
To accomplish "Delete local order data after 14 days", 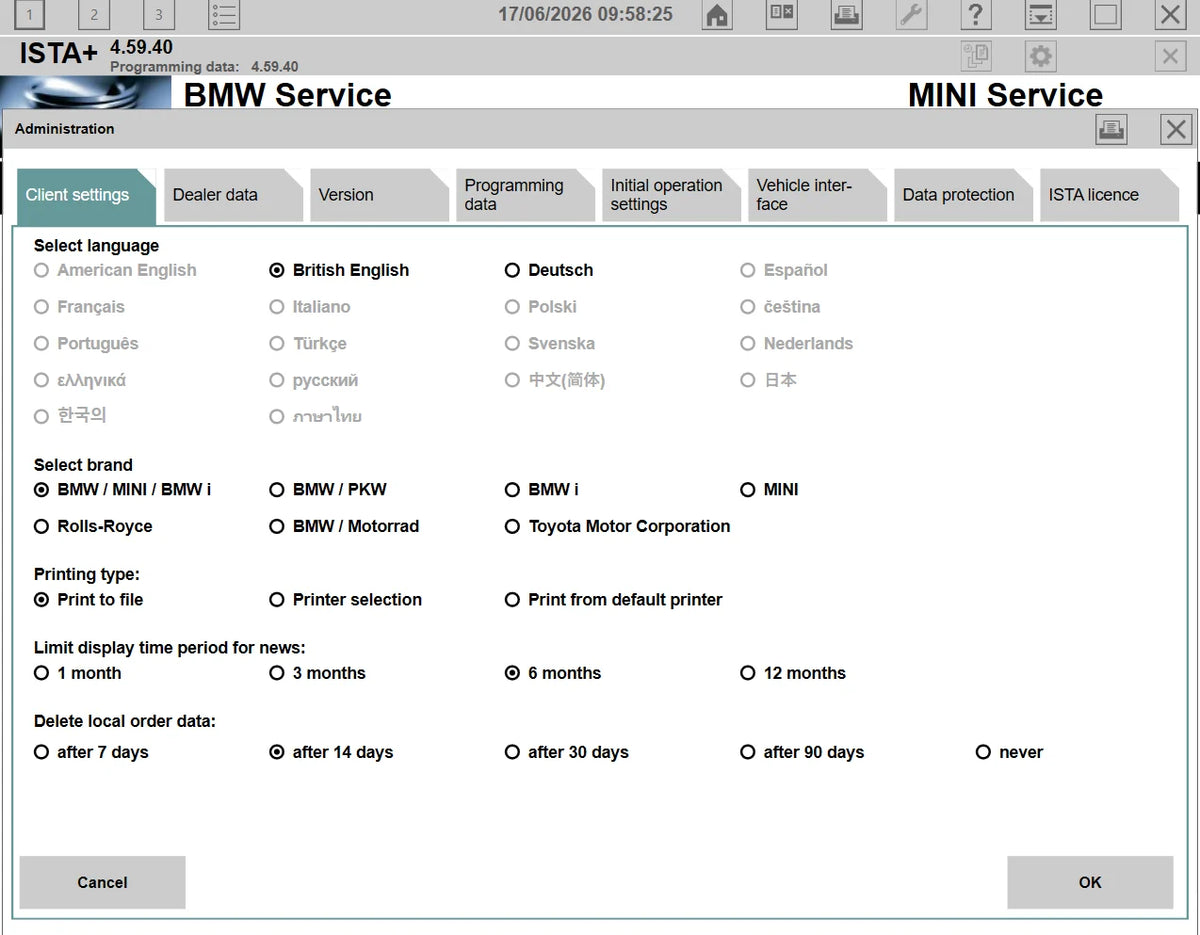I will pos(332,752).
